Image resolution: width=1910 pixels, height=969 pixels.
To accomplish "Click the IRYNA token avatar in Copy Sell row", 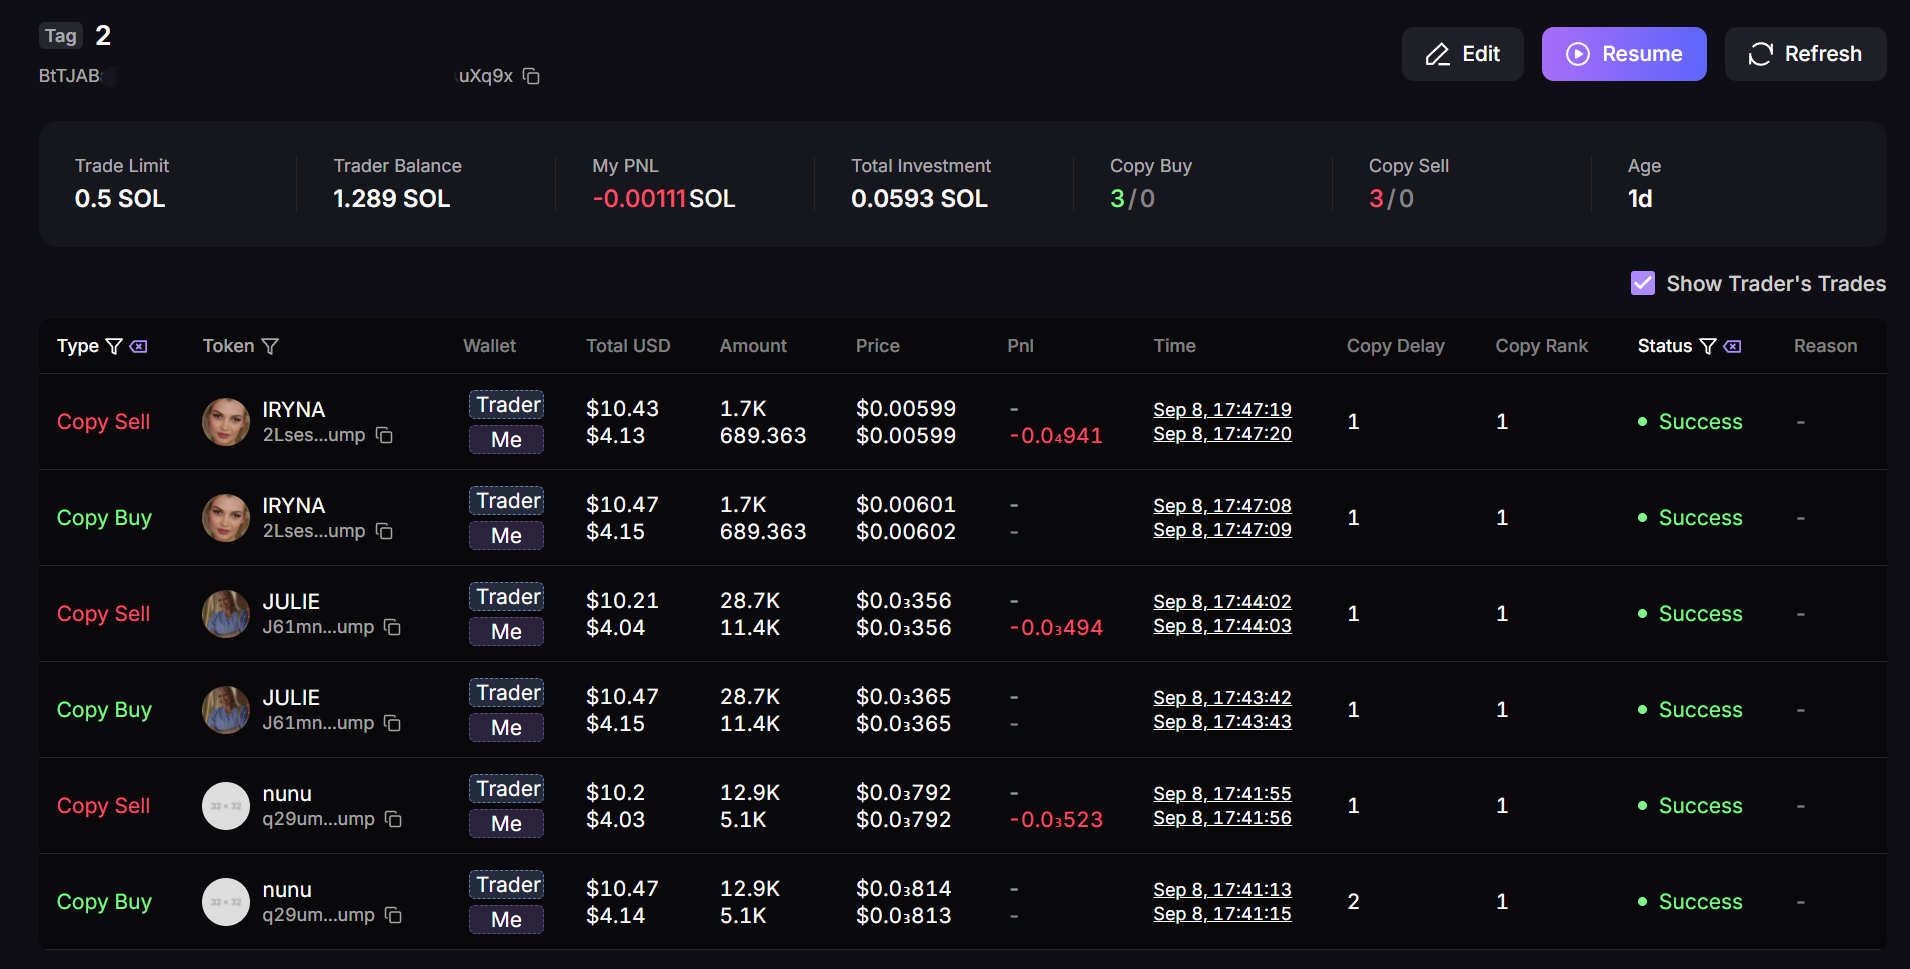I will (x=226, y=422).
